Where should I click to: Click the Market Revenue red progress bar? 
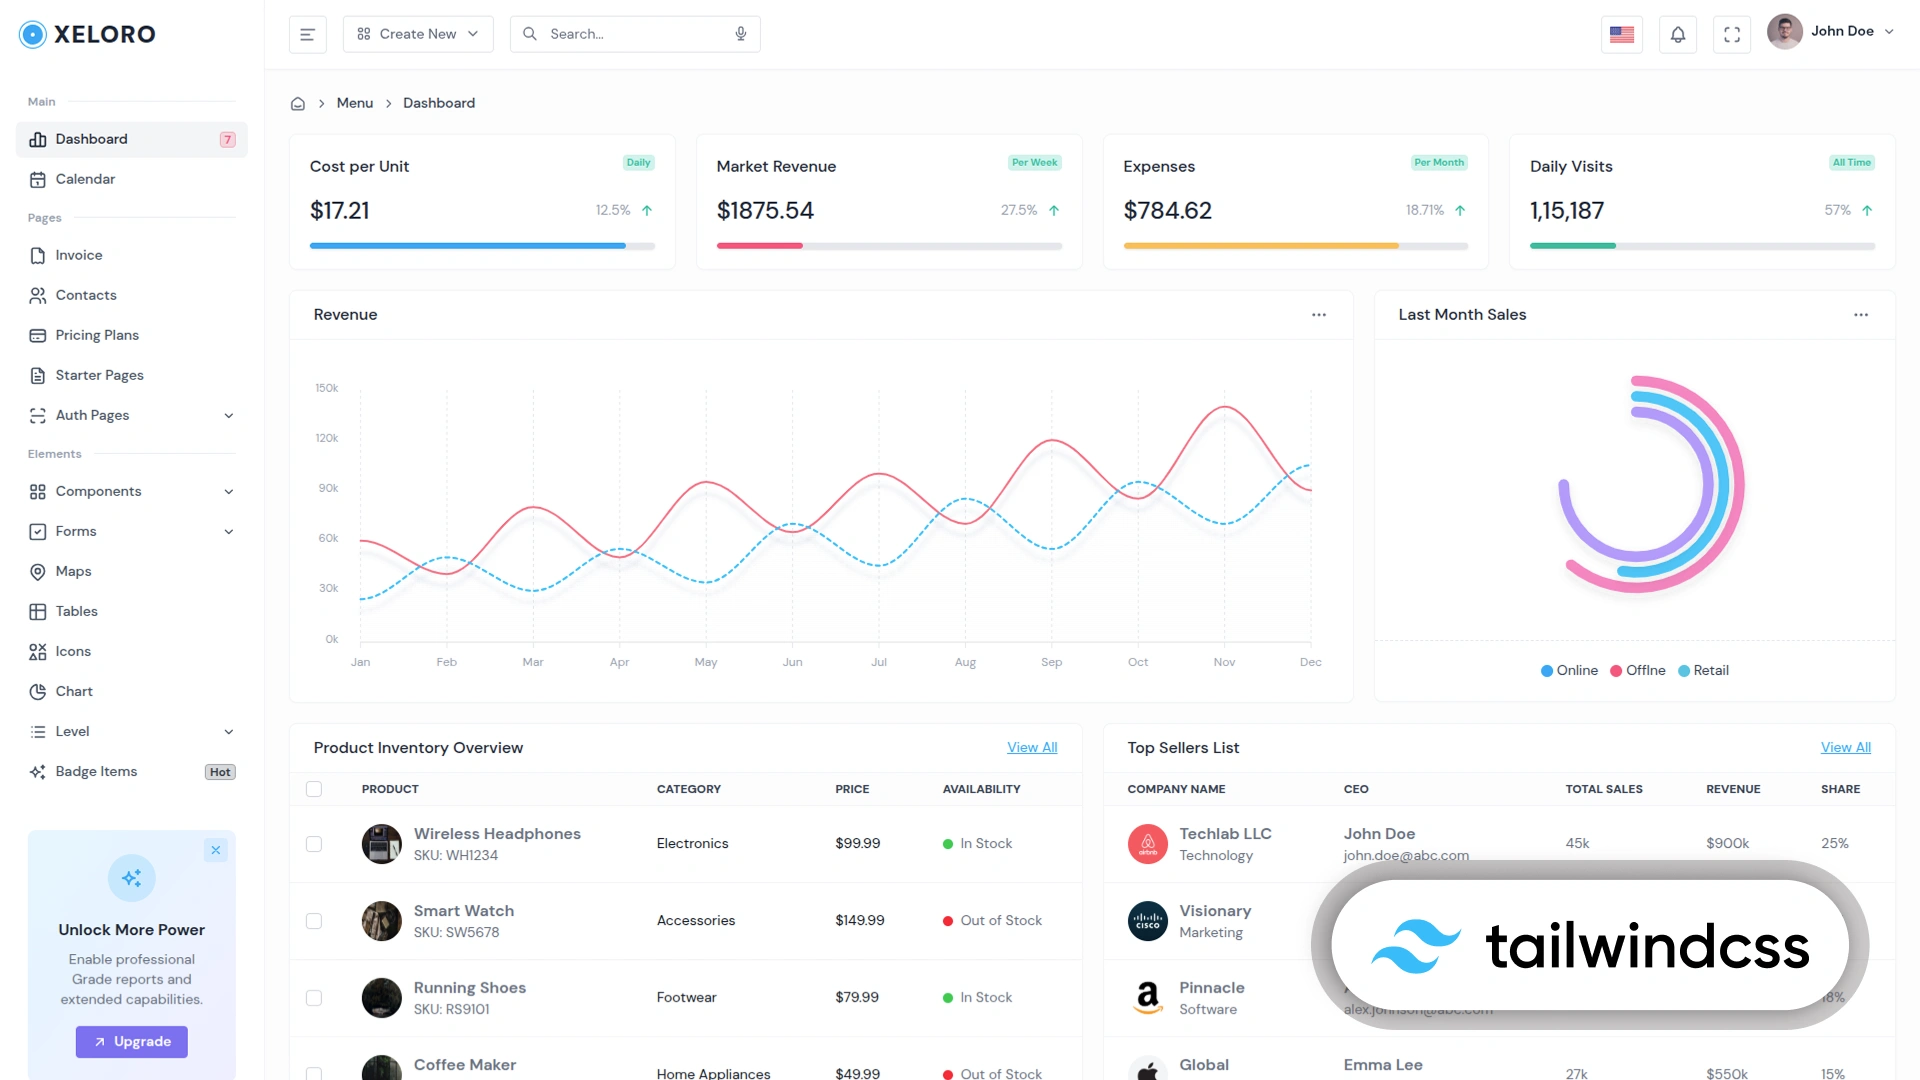759,246
